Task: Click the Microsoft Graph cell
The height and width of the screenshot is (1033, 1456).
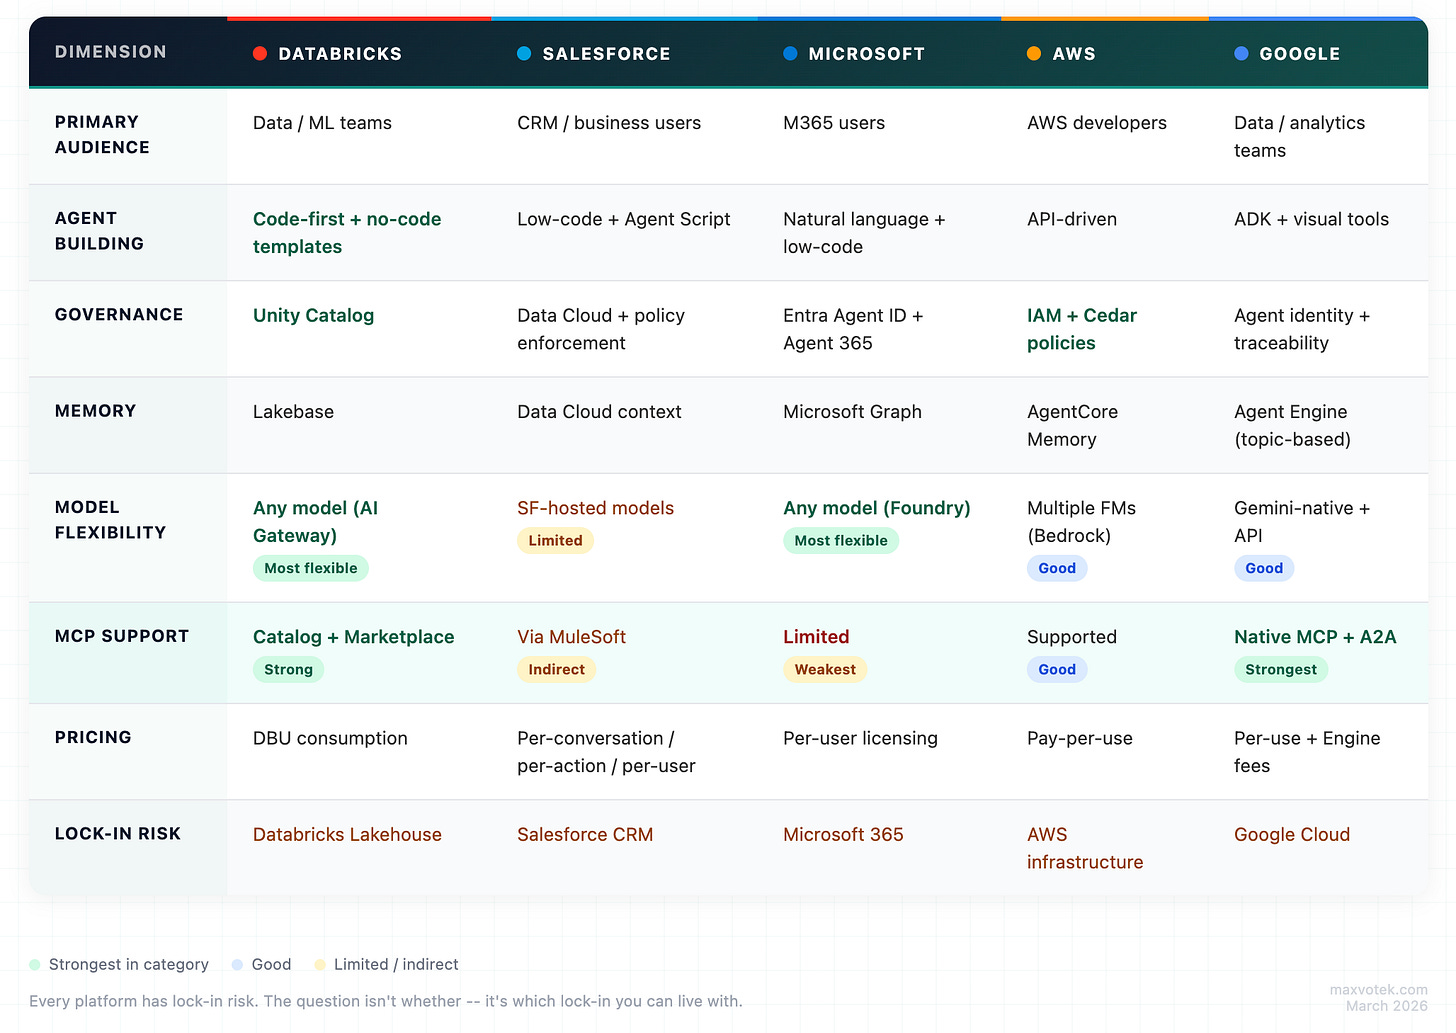Action: tap(852, 411)
